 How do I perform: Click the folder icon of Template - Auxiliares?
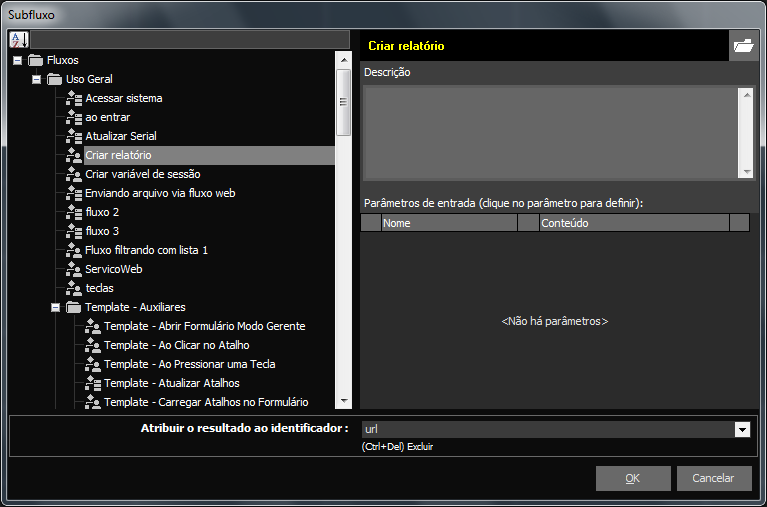[74, 307]
